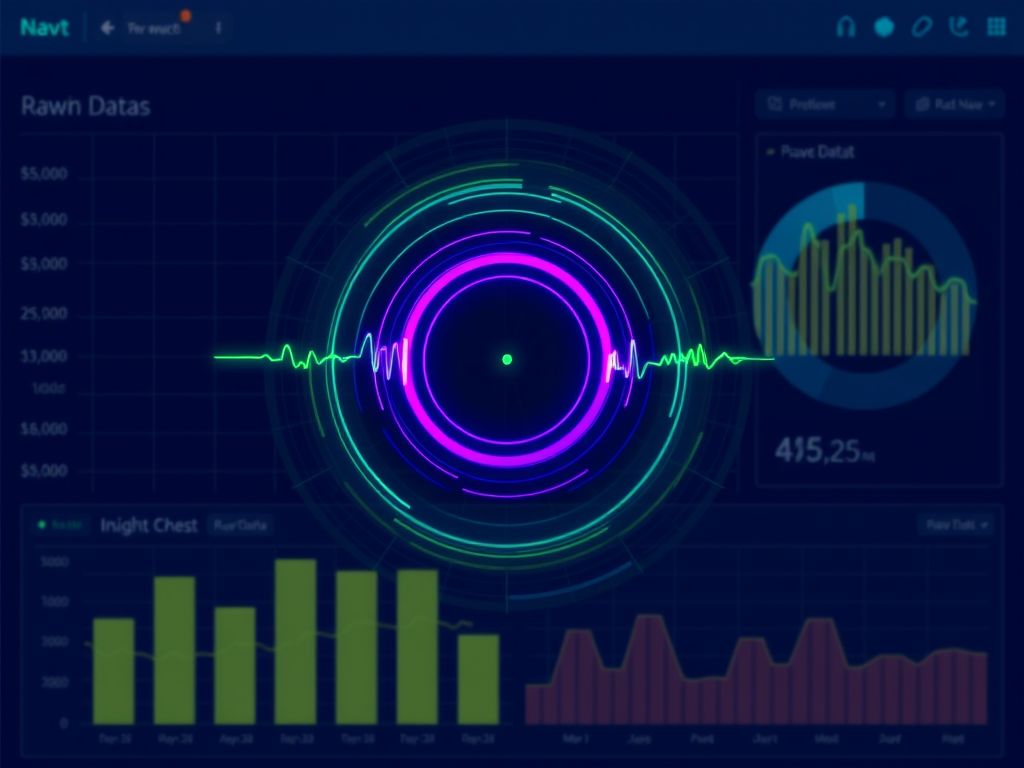The width and height of the screenshot is (1024, 768).
Task: Click the 415,25 value under the donut chart
Action: pos(820,451)
